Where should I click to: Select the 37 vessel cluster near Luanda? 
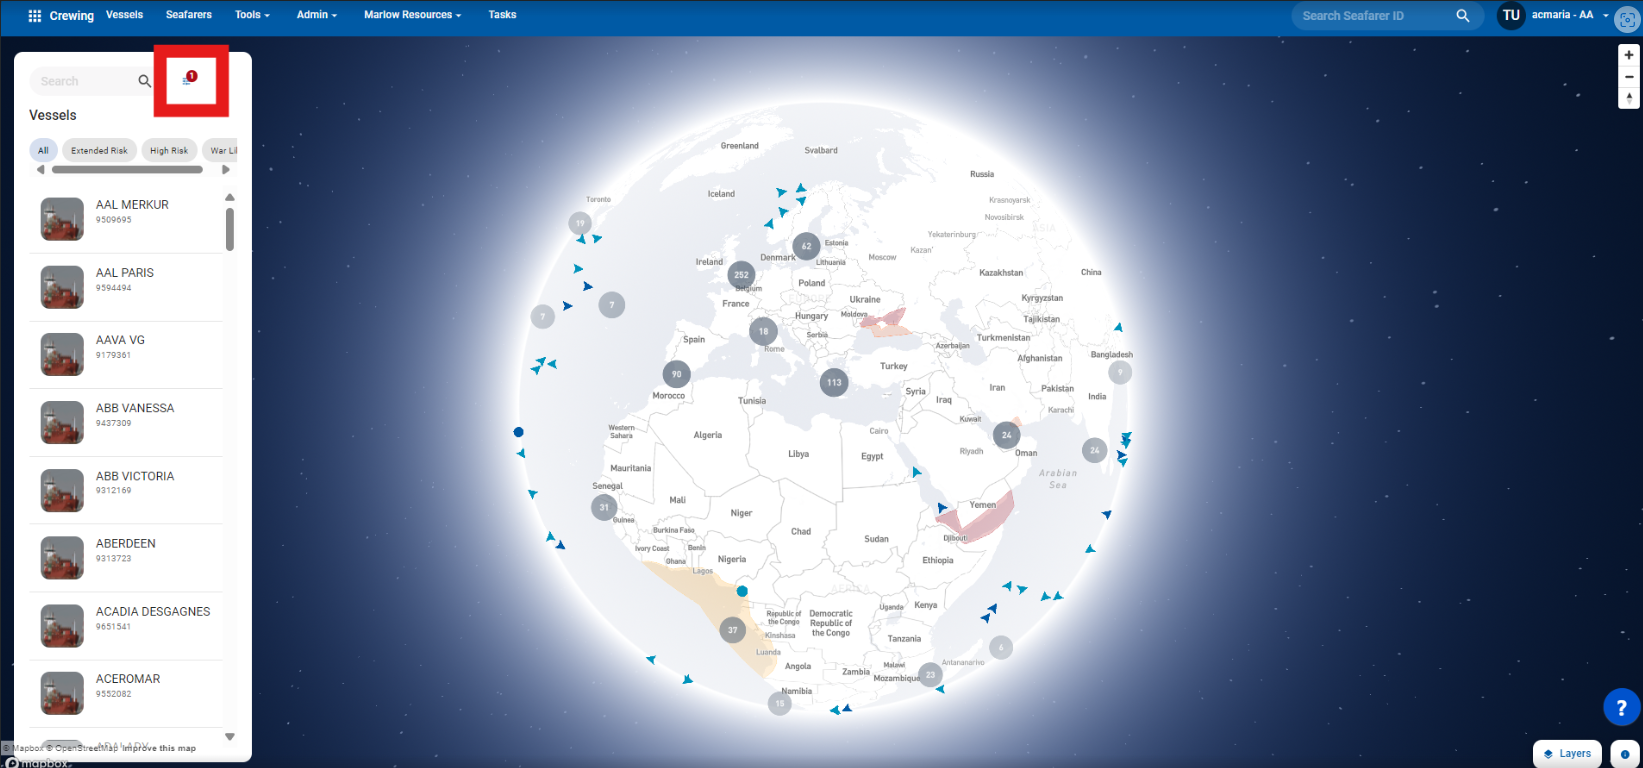pos(733,630)
